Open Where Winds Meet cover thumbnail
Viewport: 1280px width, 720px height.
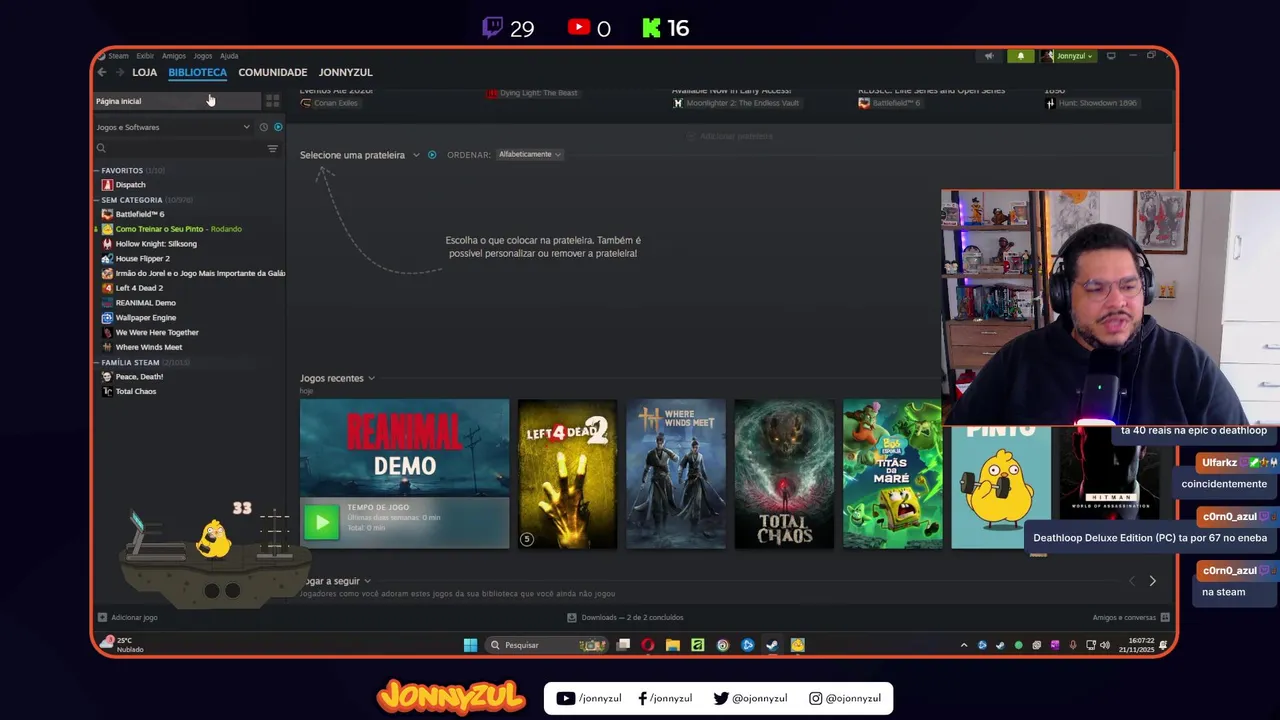tap(676, 474)
